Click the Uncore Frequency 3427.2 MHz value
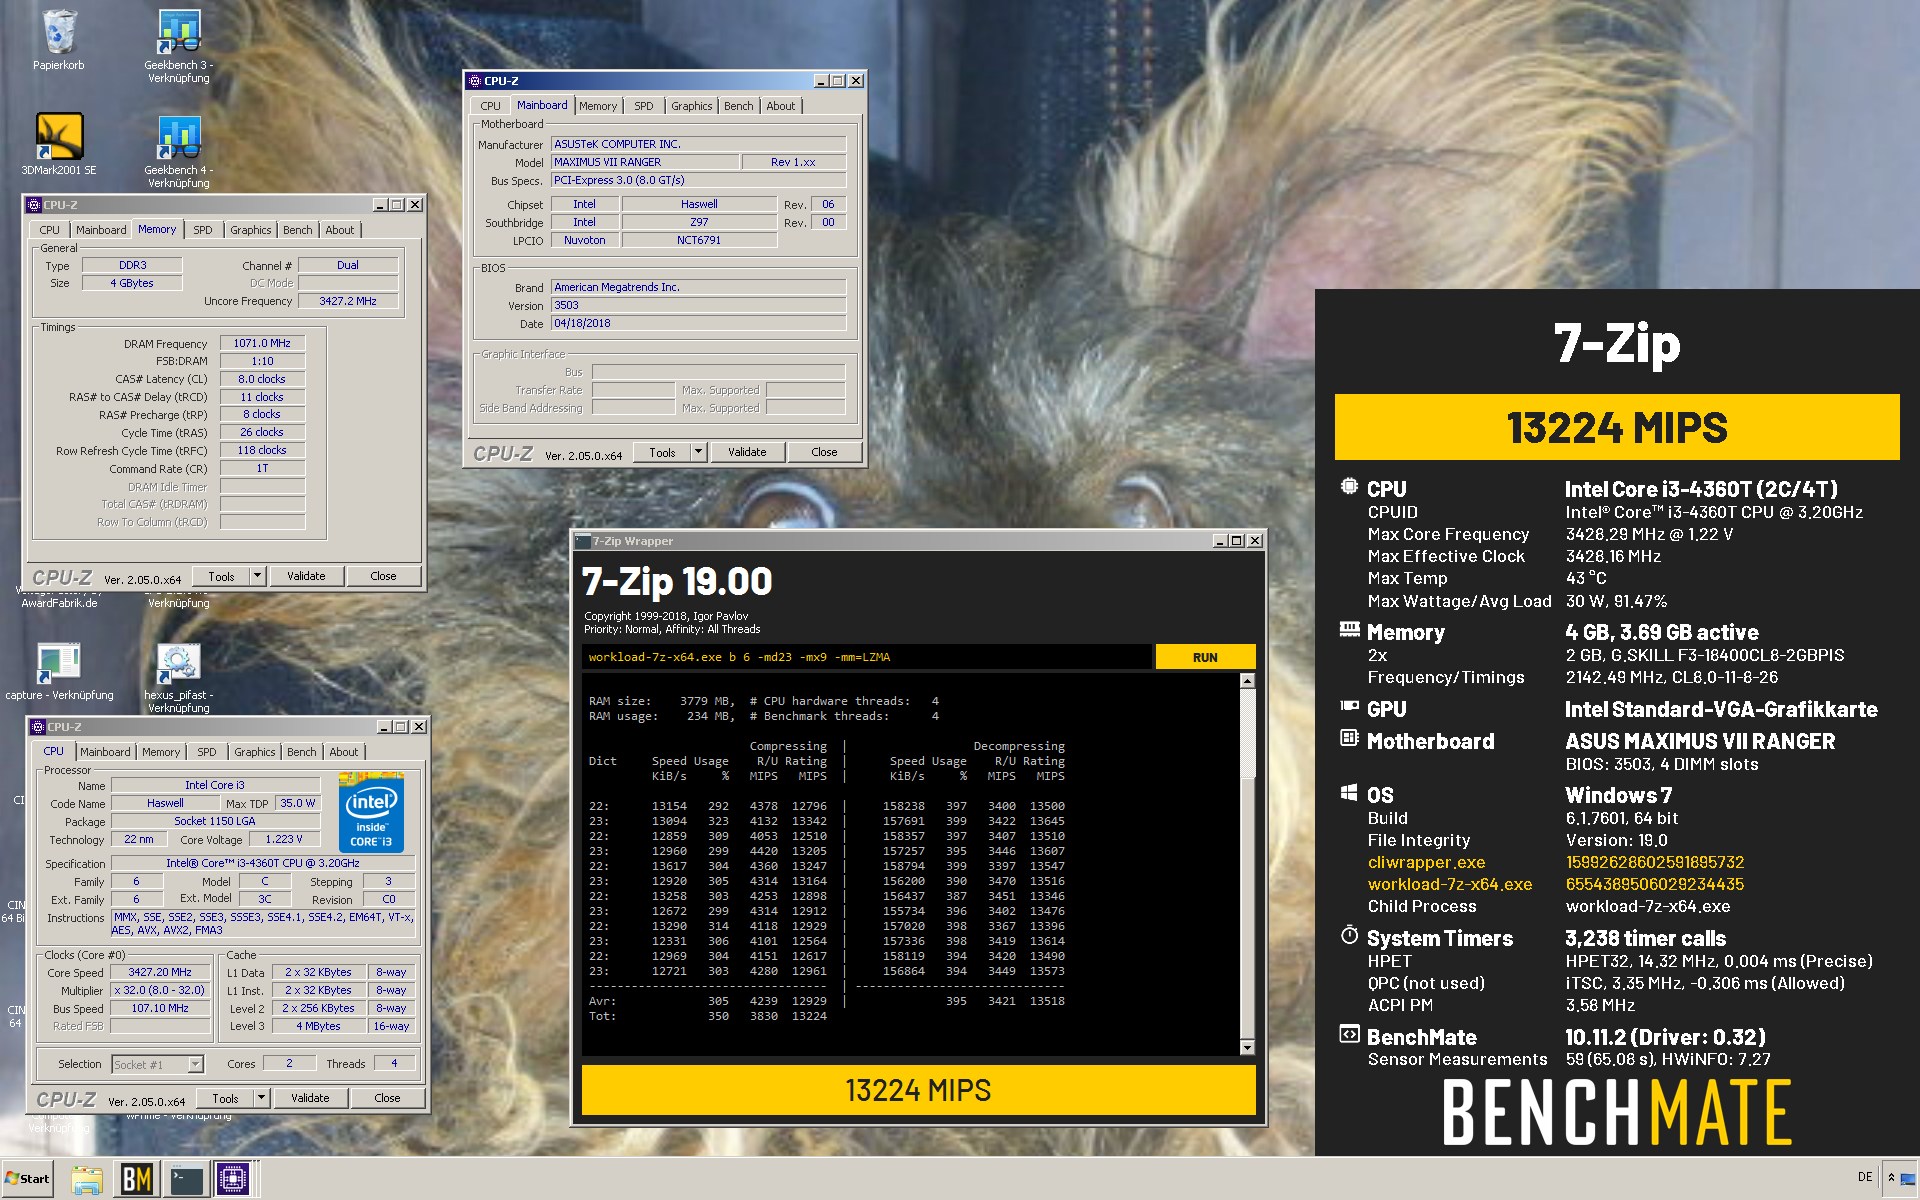This screenshot has height=1200, width=1920. tap(348, 301)
